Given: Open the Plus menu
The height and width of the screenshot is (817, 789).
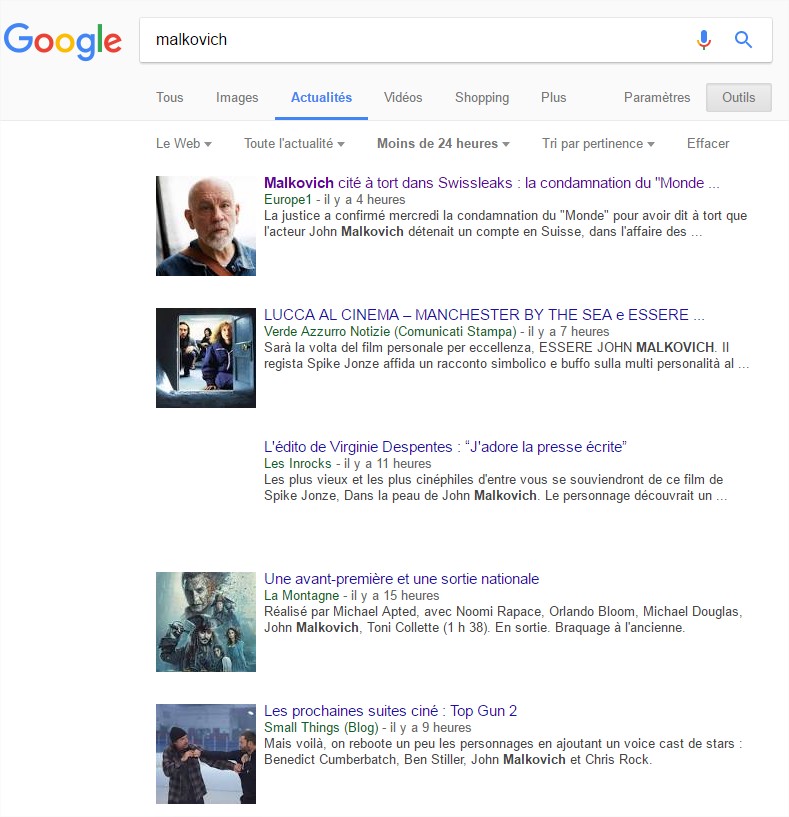Looking at the screenshot, I should click(x=553, y=97).
